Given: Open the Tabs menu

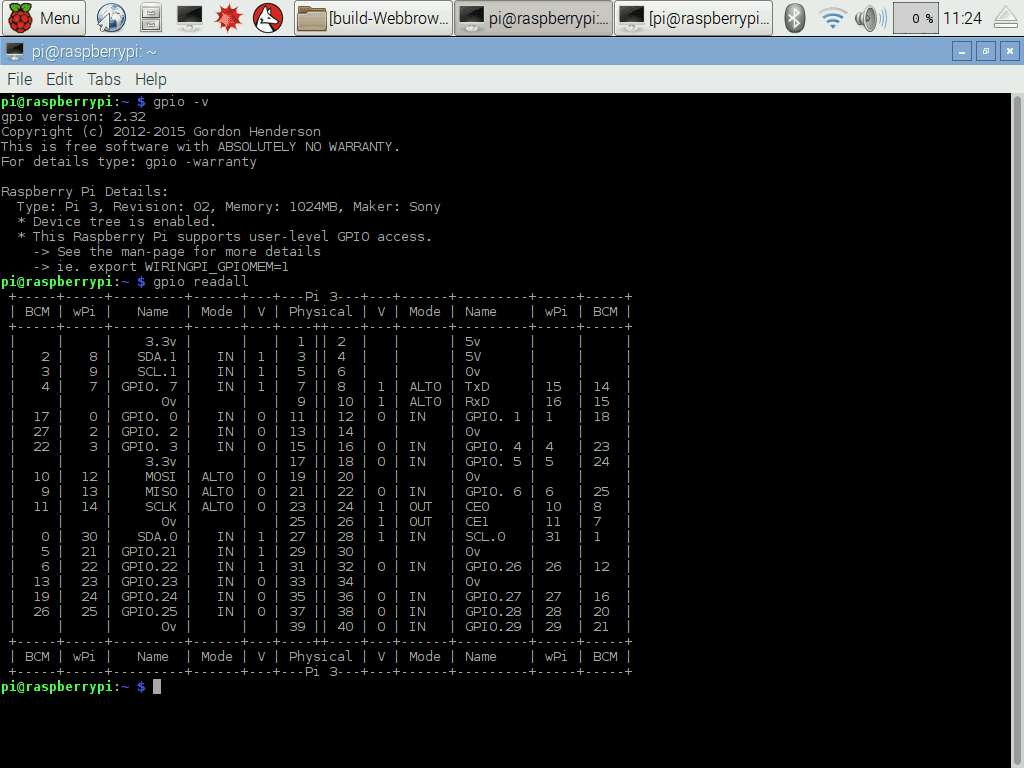Looking at the screenshot, I should (x=103, y=79).
